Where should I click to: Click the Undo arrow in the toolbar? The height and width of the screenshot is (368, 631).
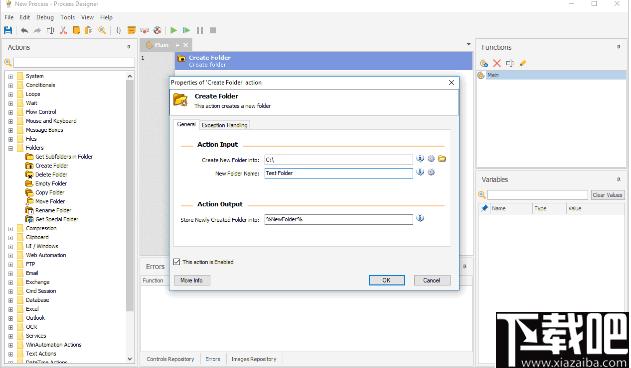pyautogui.click(x=25, y=30)
